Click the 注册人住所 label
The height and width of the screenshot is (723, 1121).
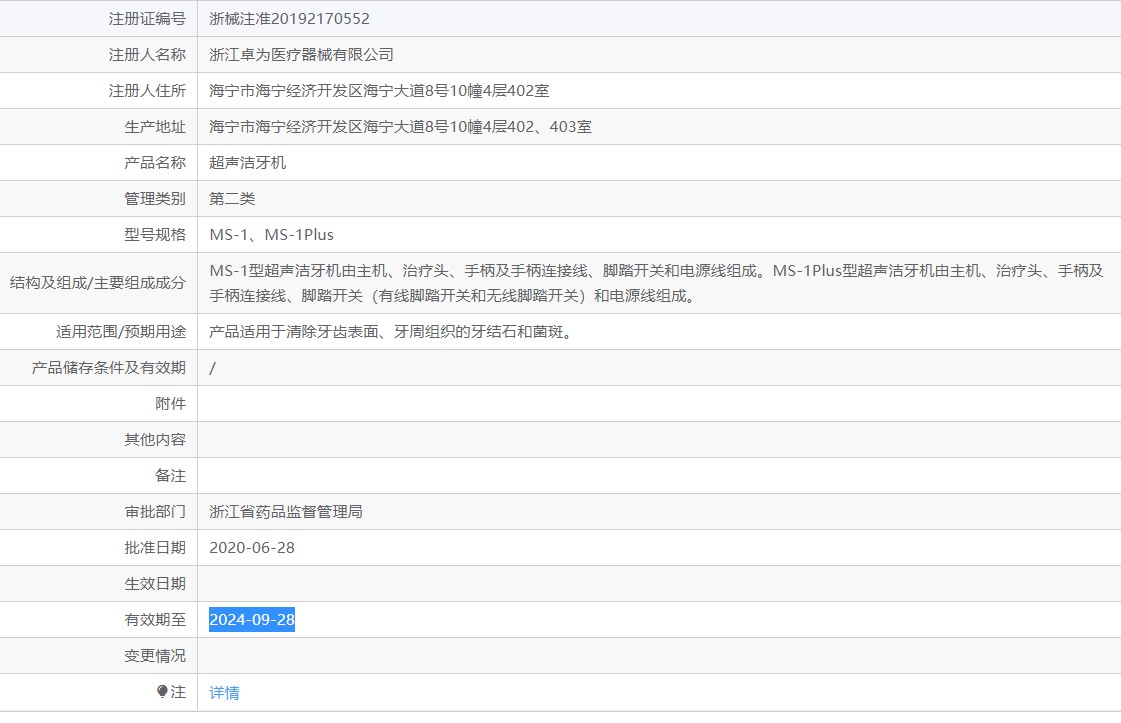tap(147, 91)
